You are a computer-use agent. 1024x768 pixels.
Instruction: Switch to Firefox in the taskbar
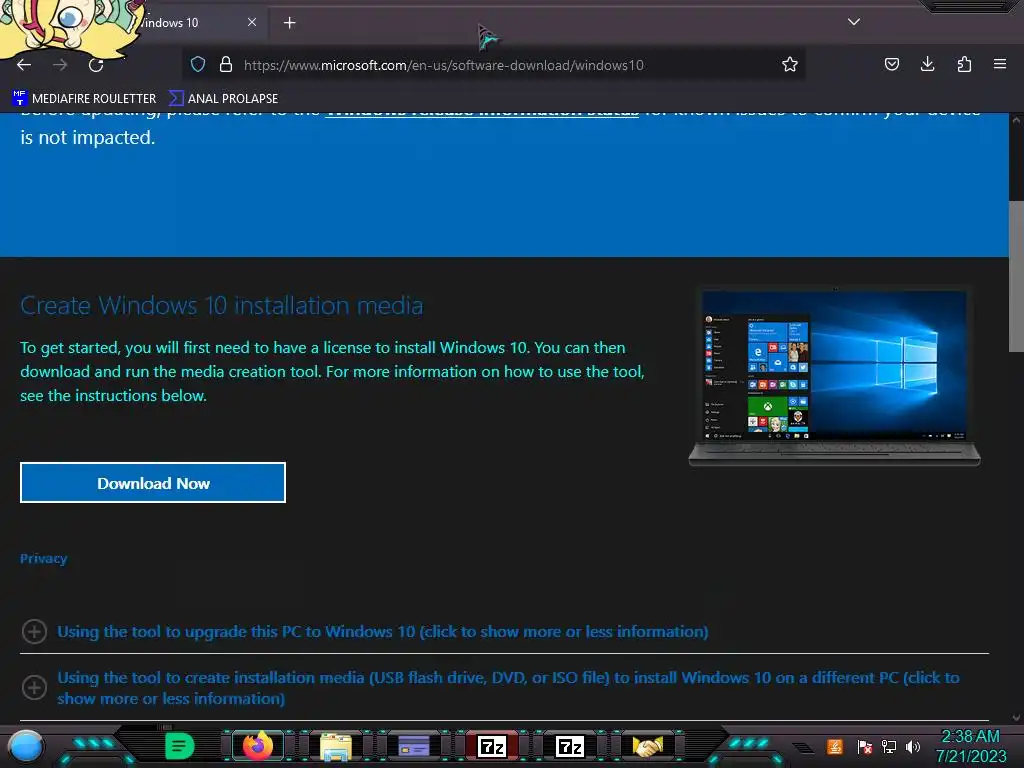coord(258,745)
